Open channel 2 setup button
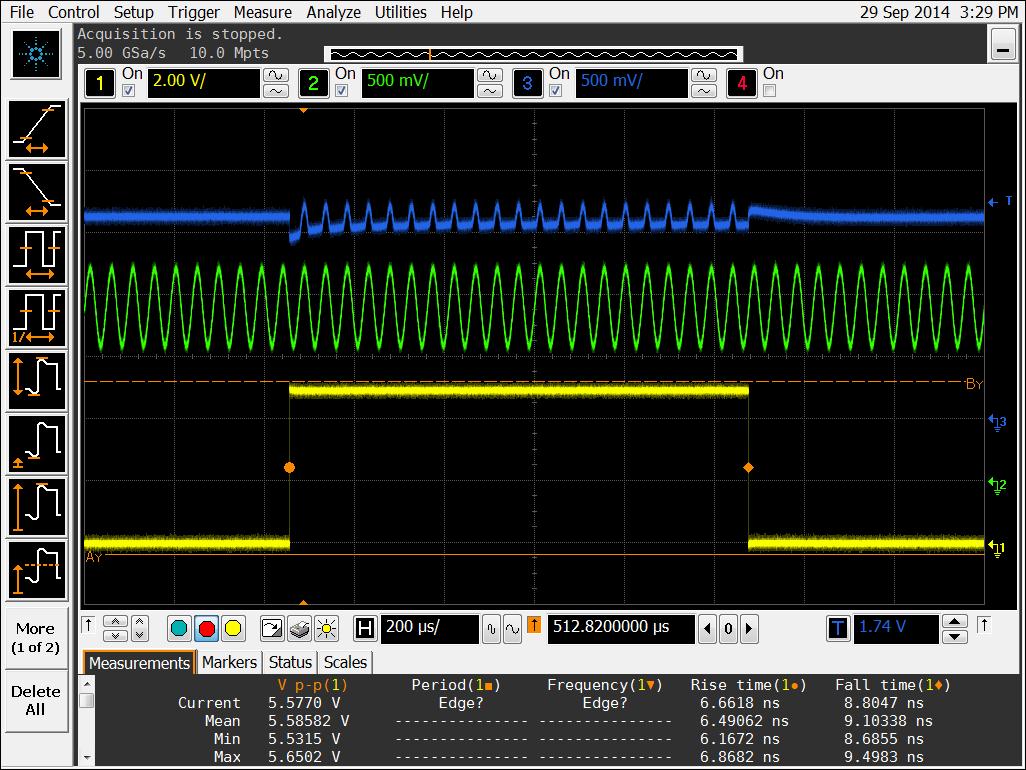1026x770 pixels. [313, 83]
